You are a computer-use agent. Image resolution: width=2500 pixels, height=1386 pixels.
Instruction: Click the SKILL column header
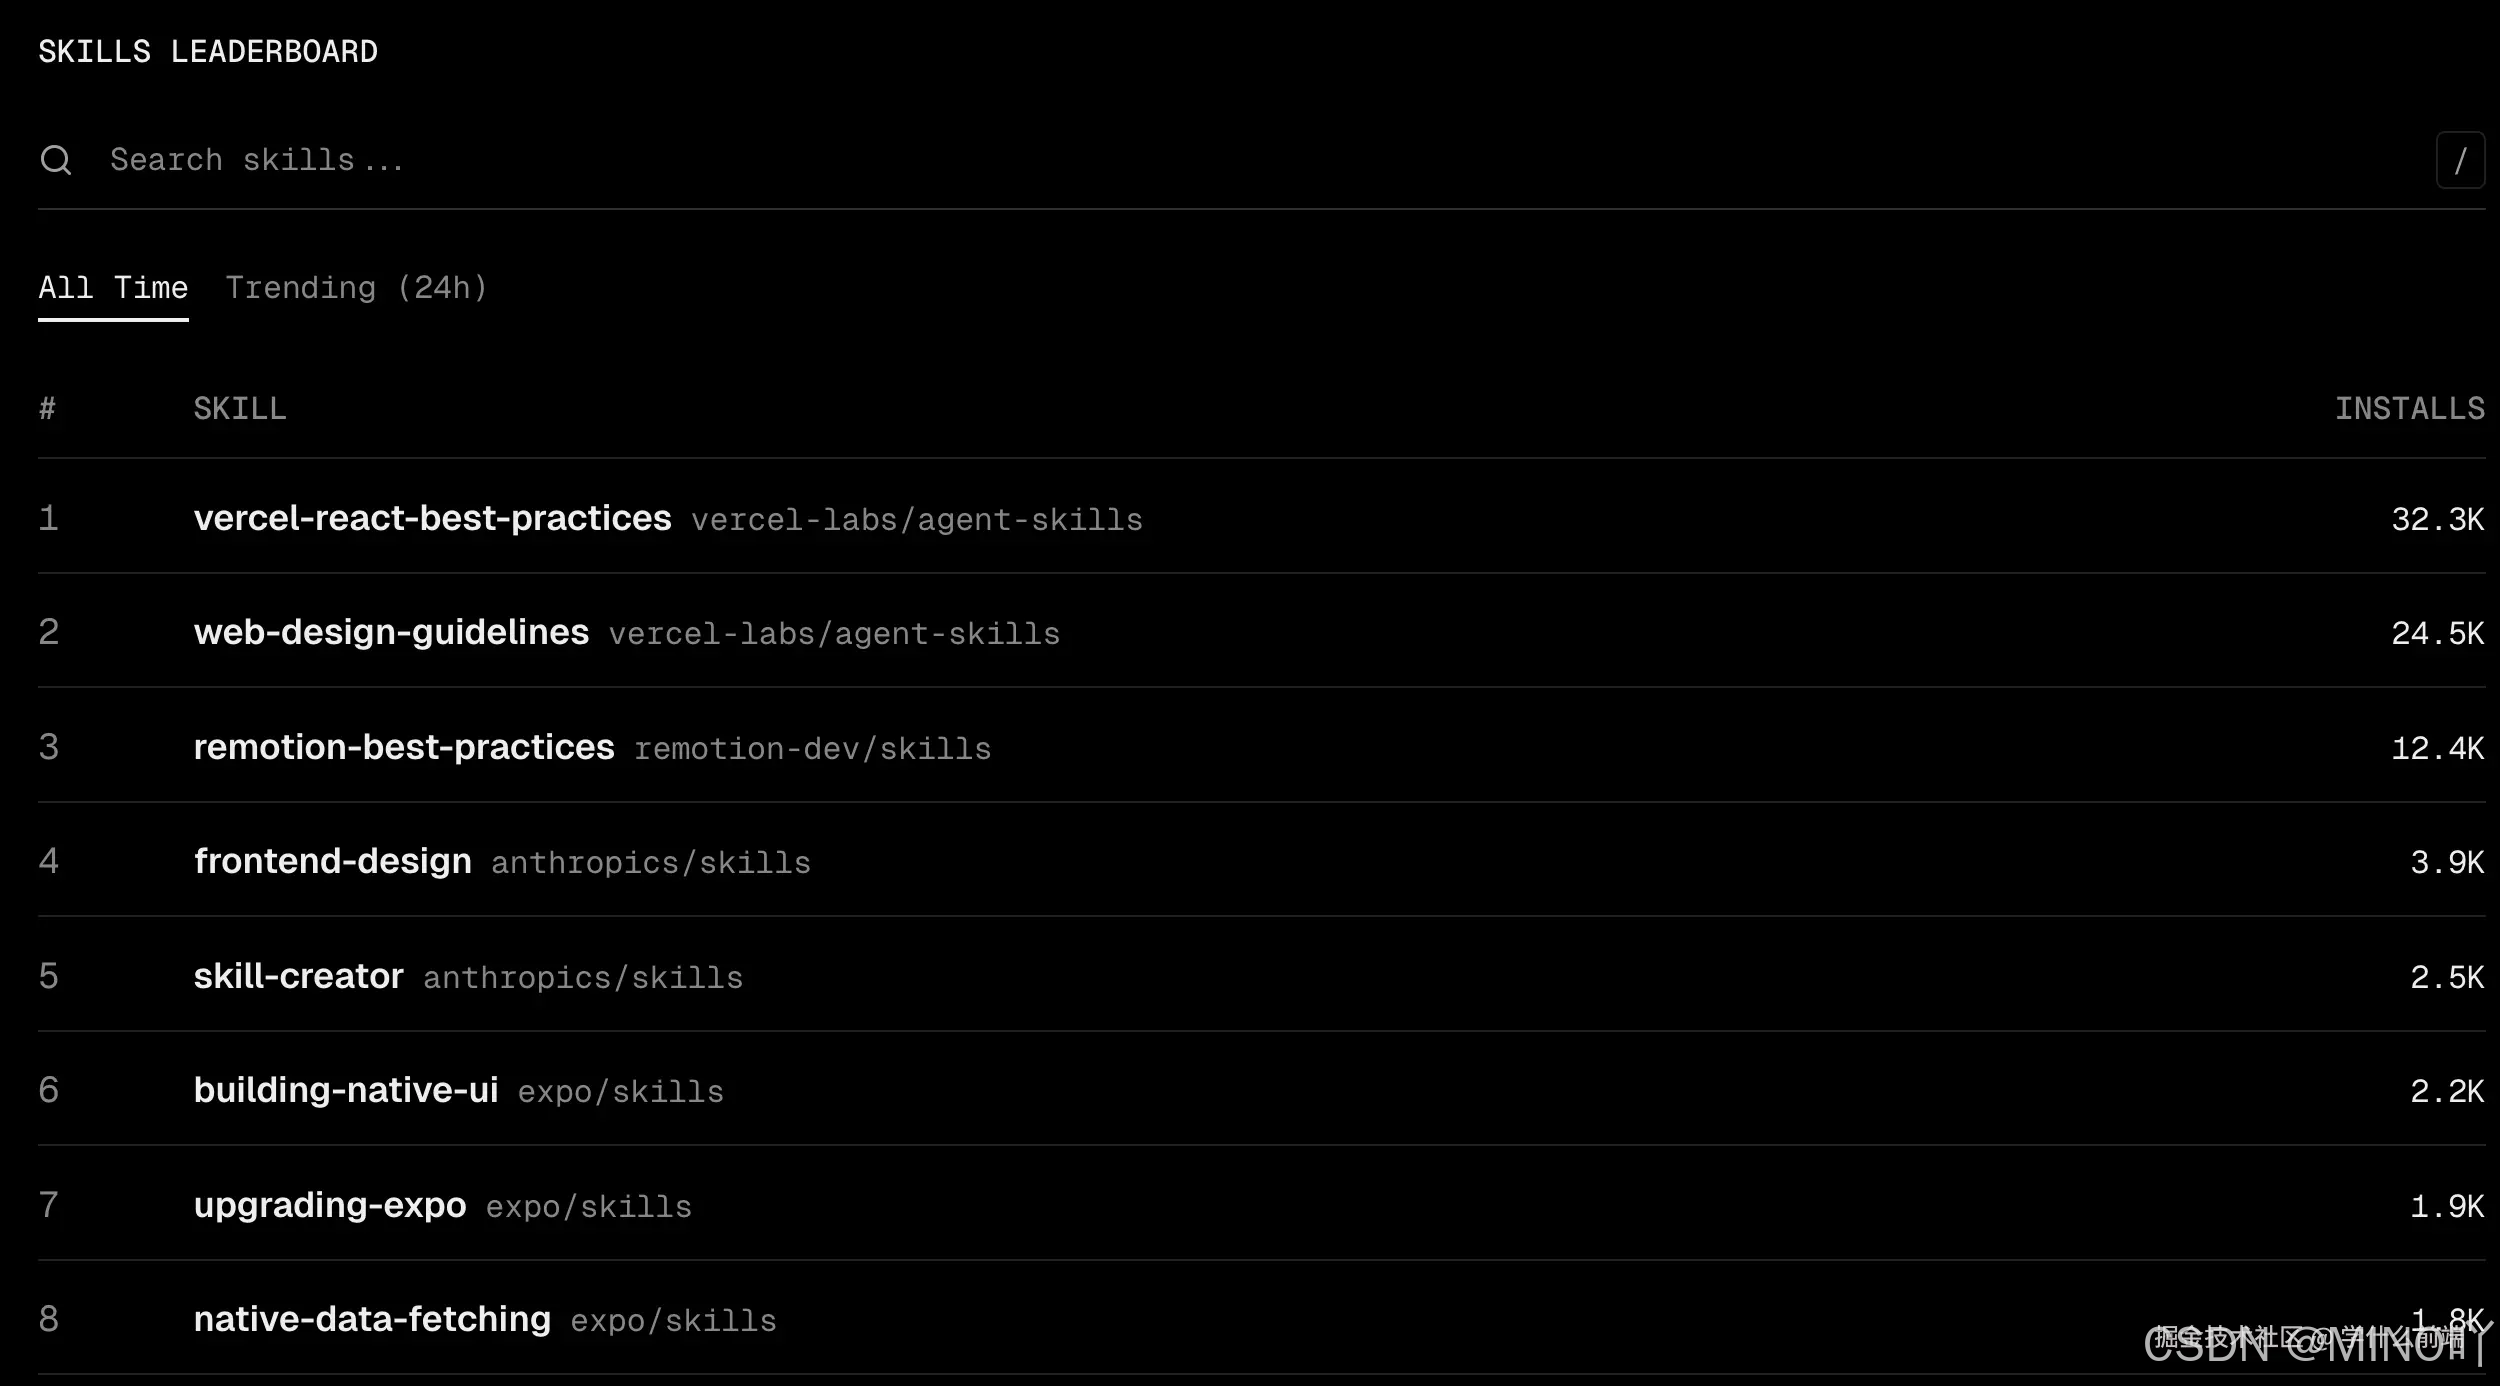[x=240, y=409]
